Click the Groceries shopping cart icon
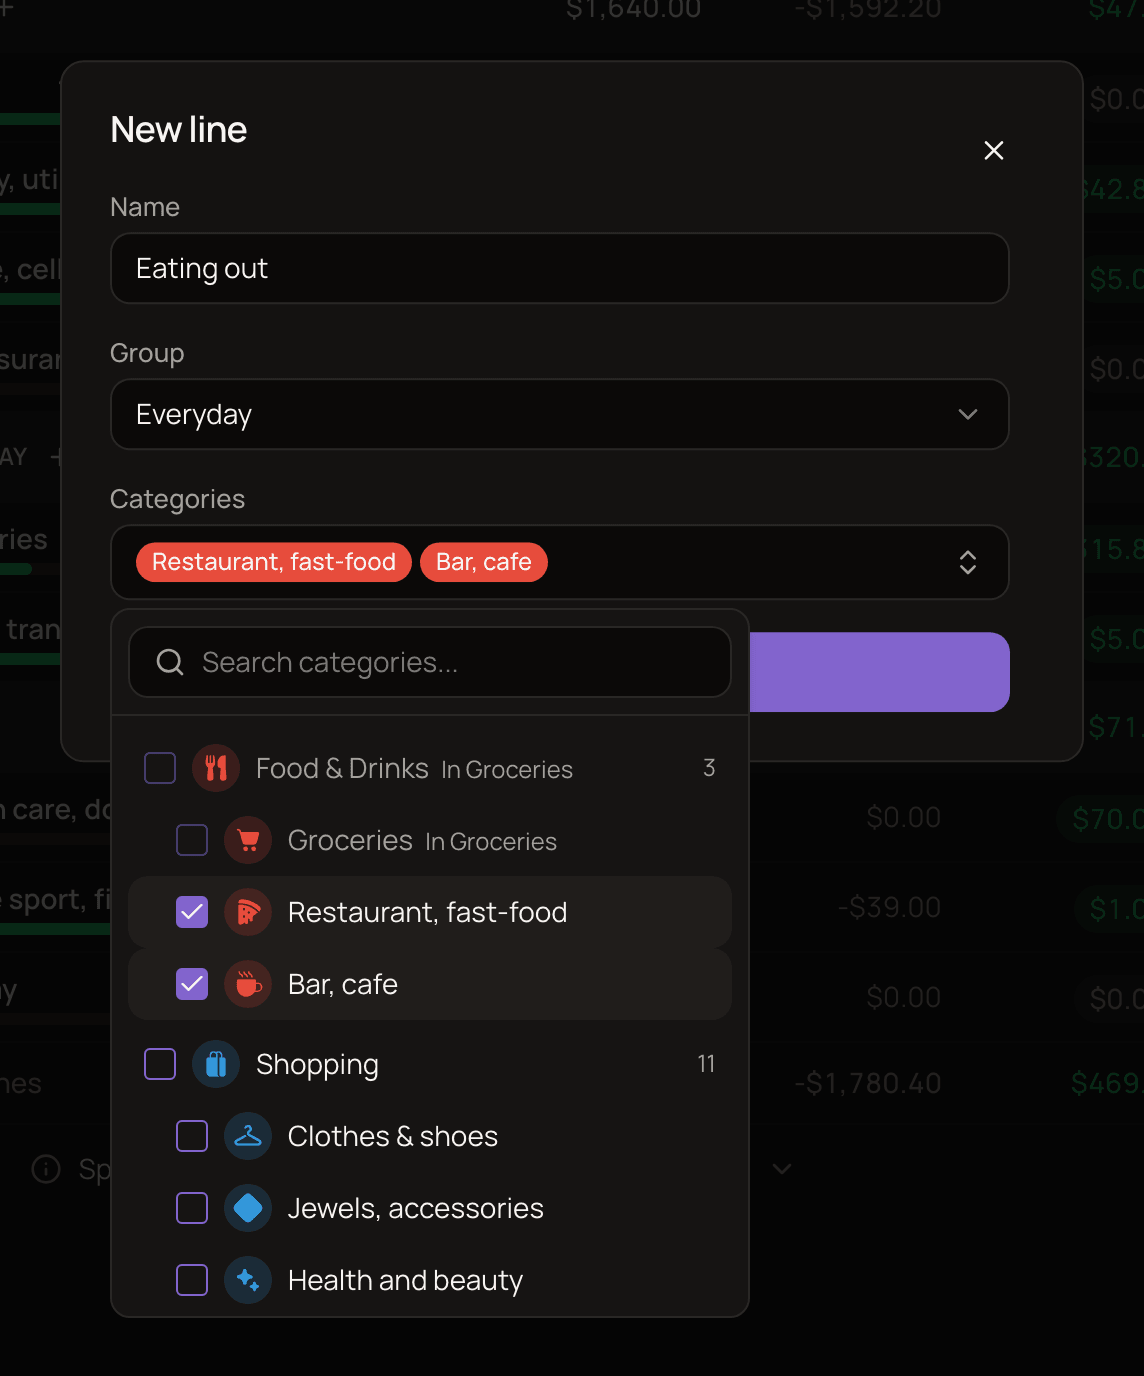The image size is (1144, 1376). (248, 840)
